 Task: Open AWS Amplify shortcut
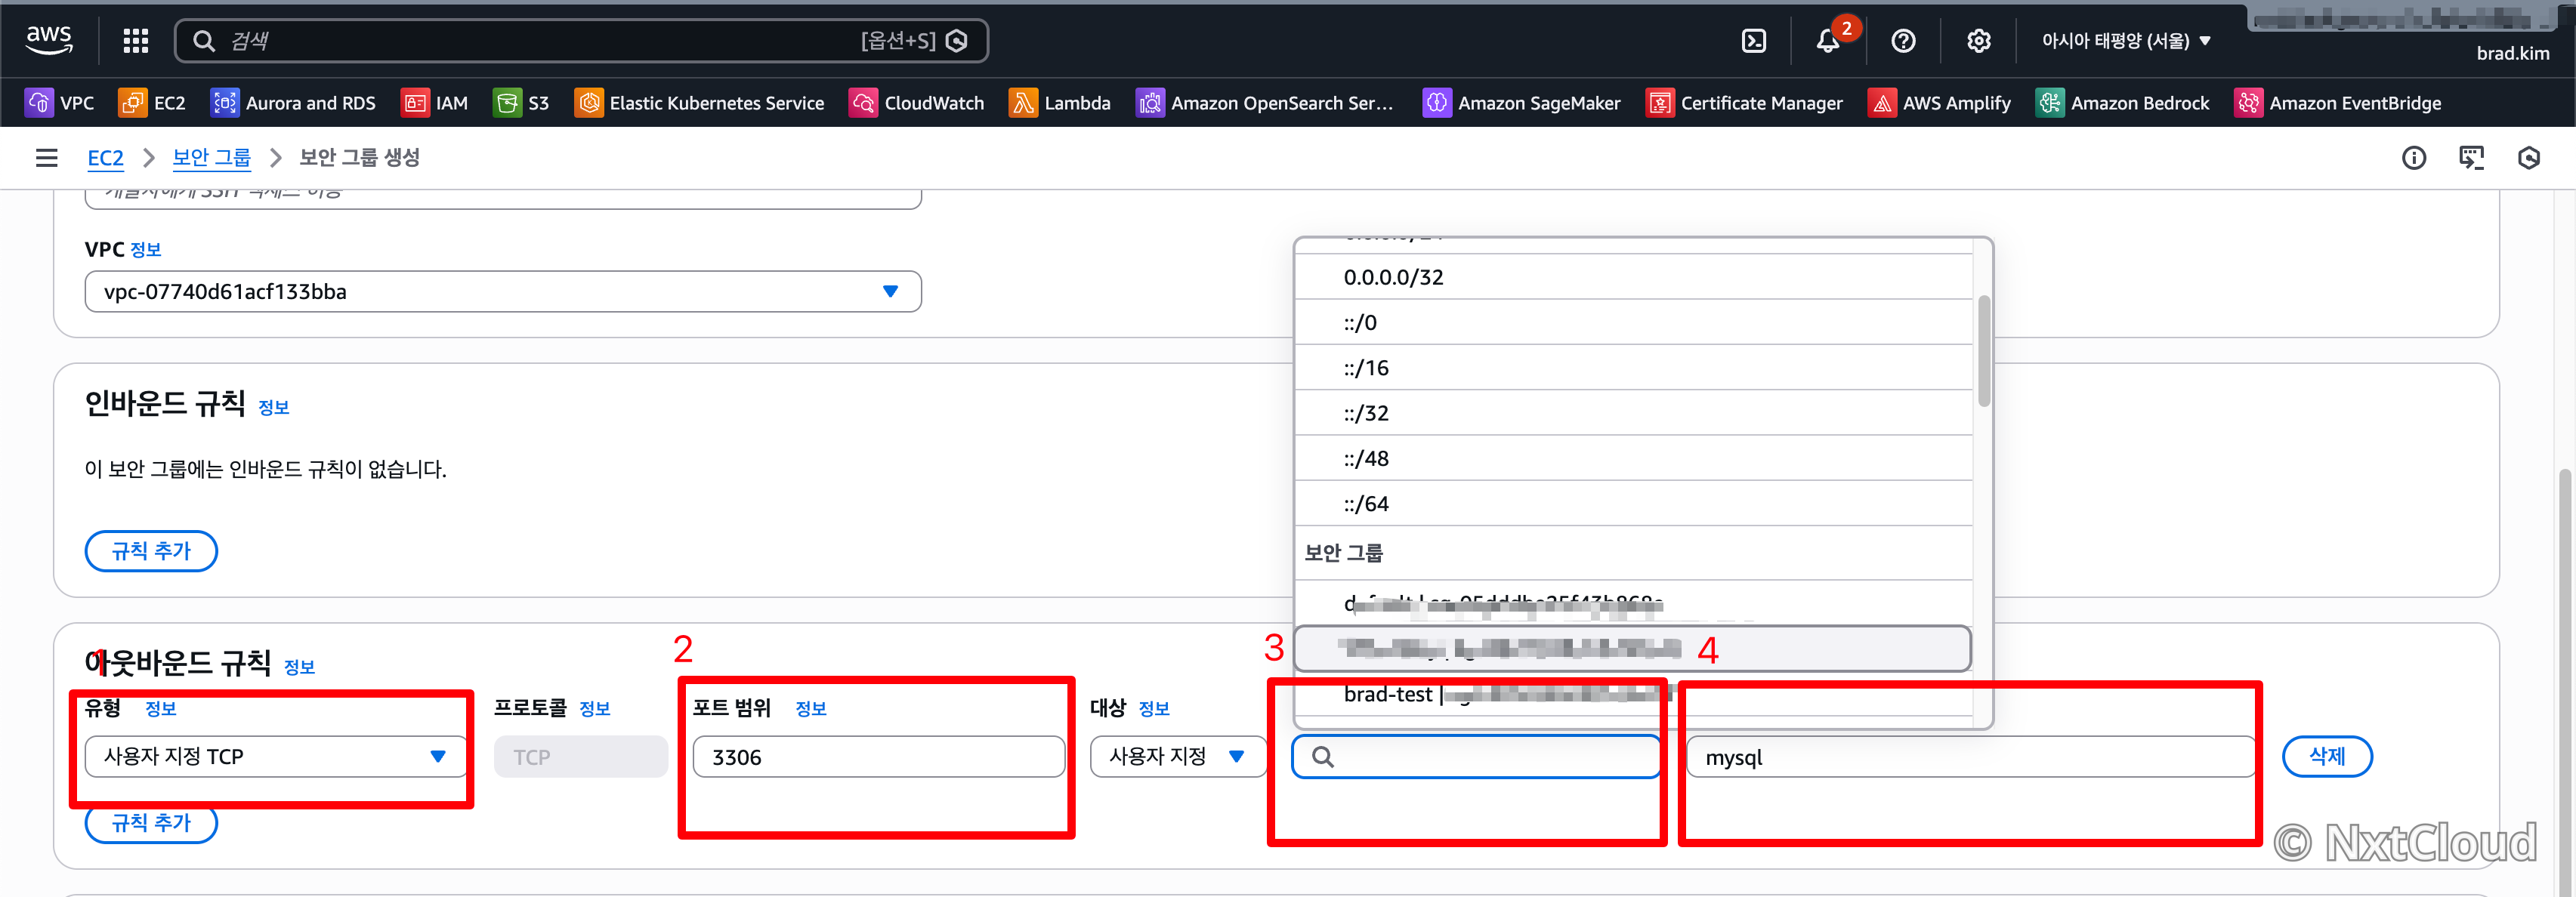[x=1939, y=102]
